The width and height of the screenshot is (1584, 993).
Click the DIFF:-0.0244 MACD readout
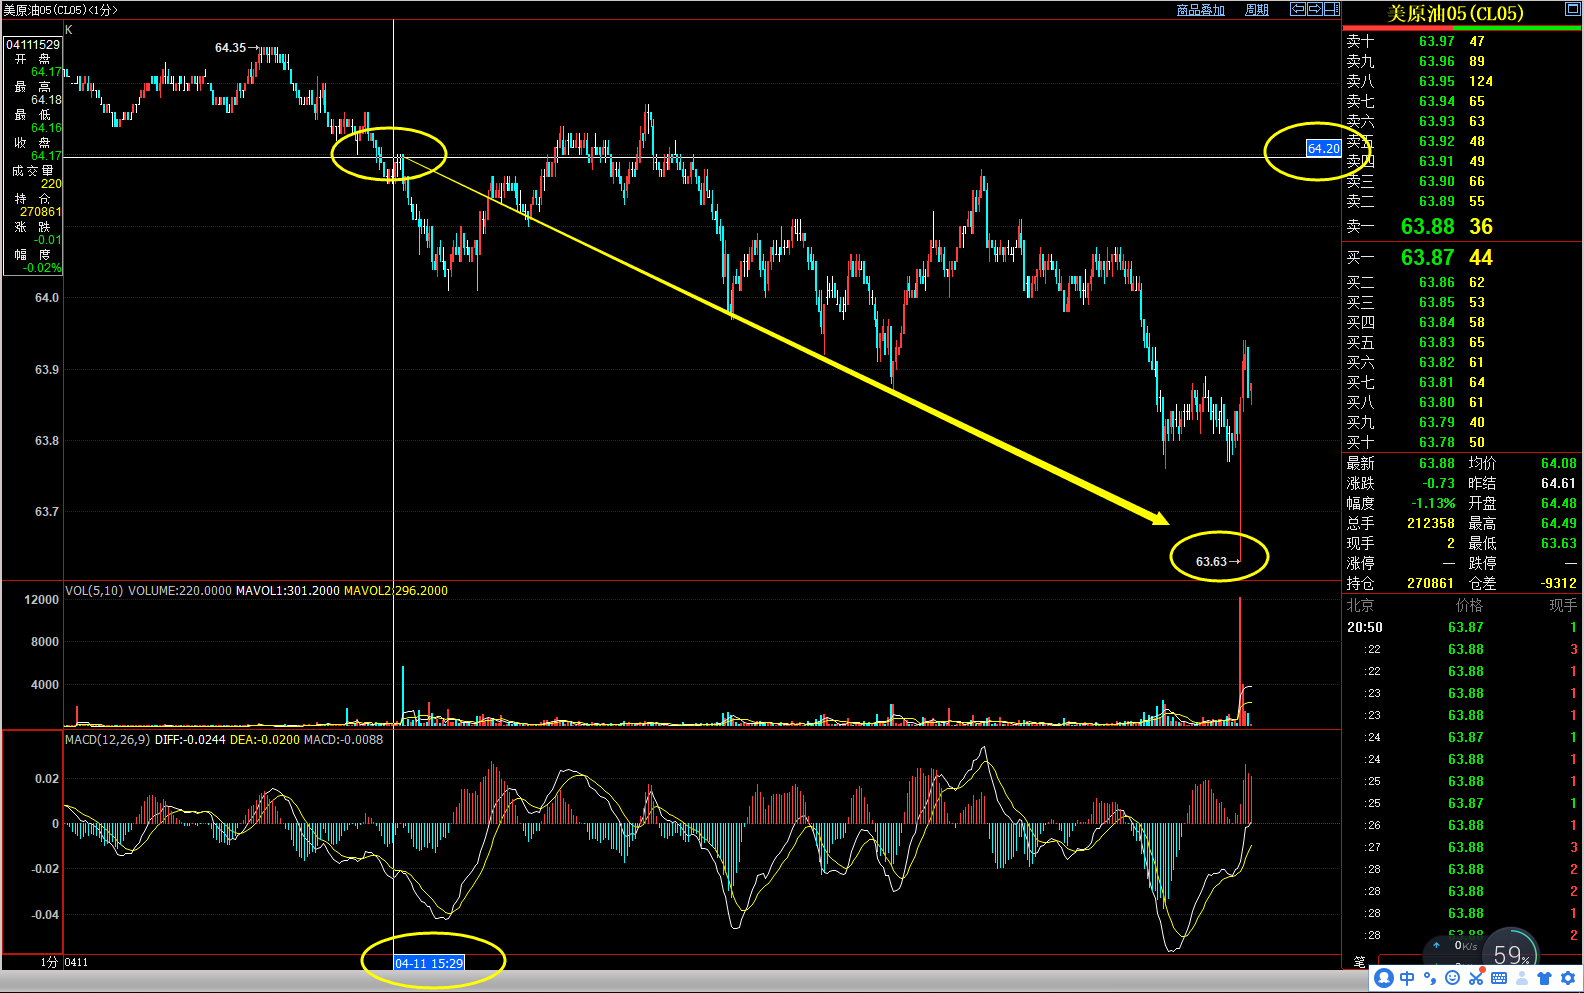pyautogui.click(x=190, y=740)
